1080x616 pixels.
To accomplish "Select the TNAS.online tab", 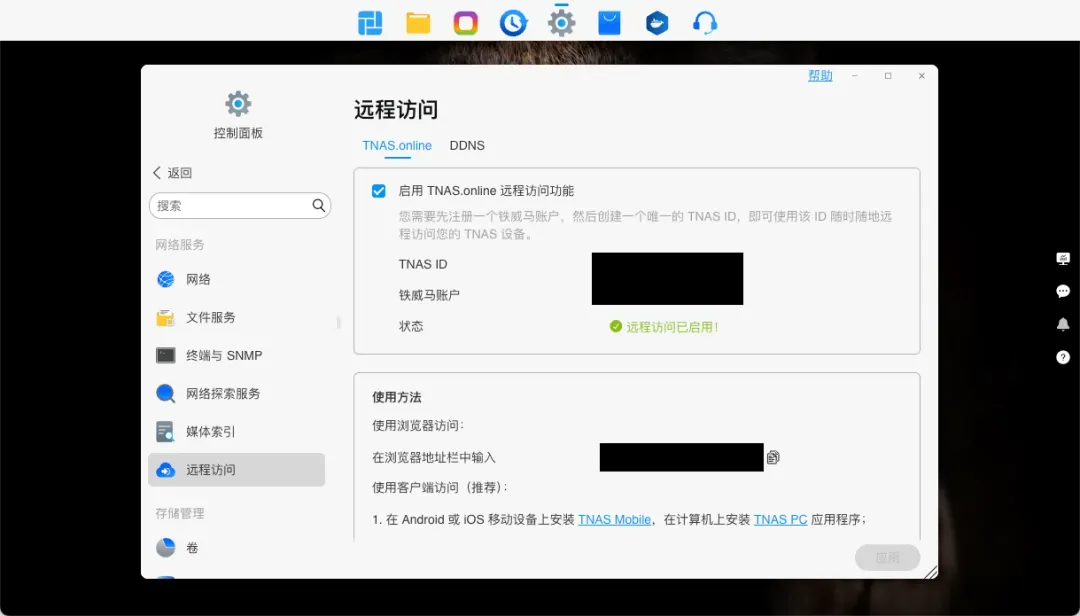I will click(397, 146).
